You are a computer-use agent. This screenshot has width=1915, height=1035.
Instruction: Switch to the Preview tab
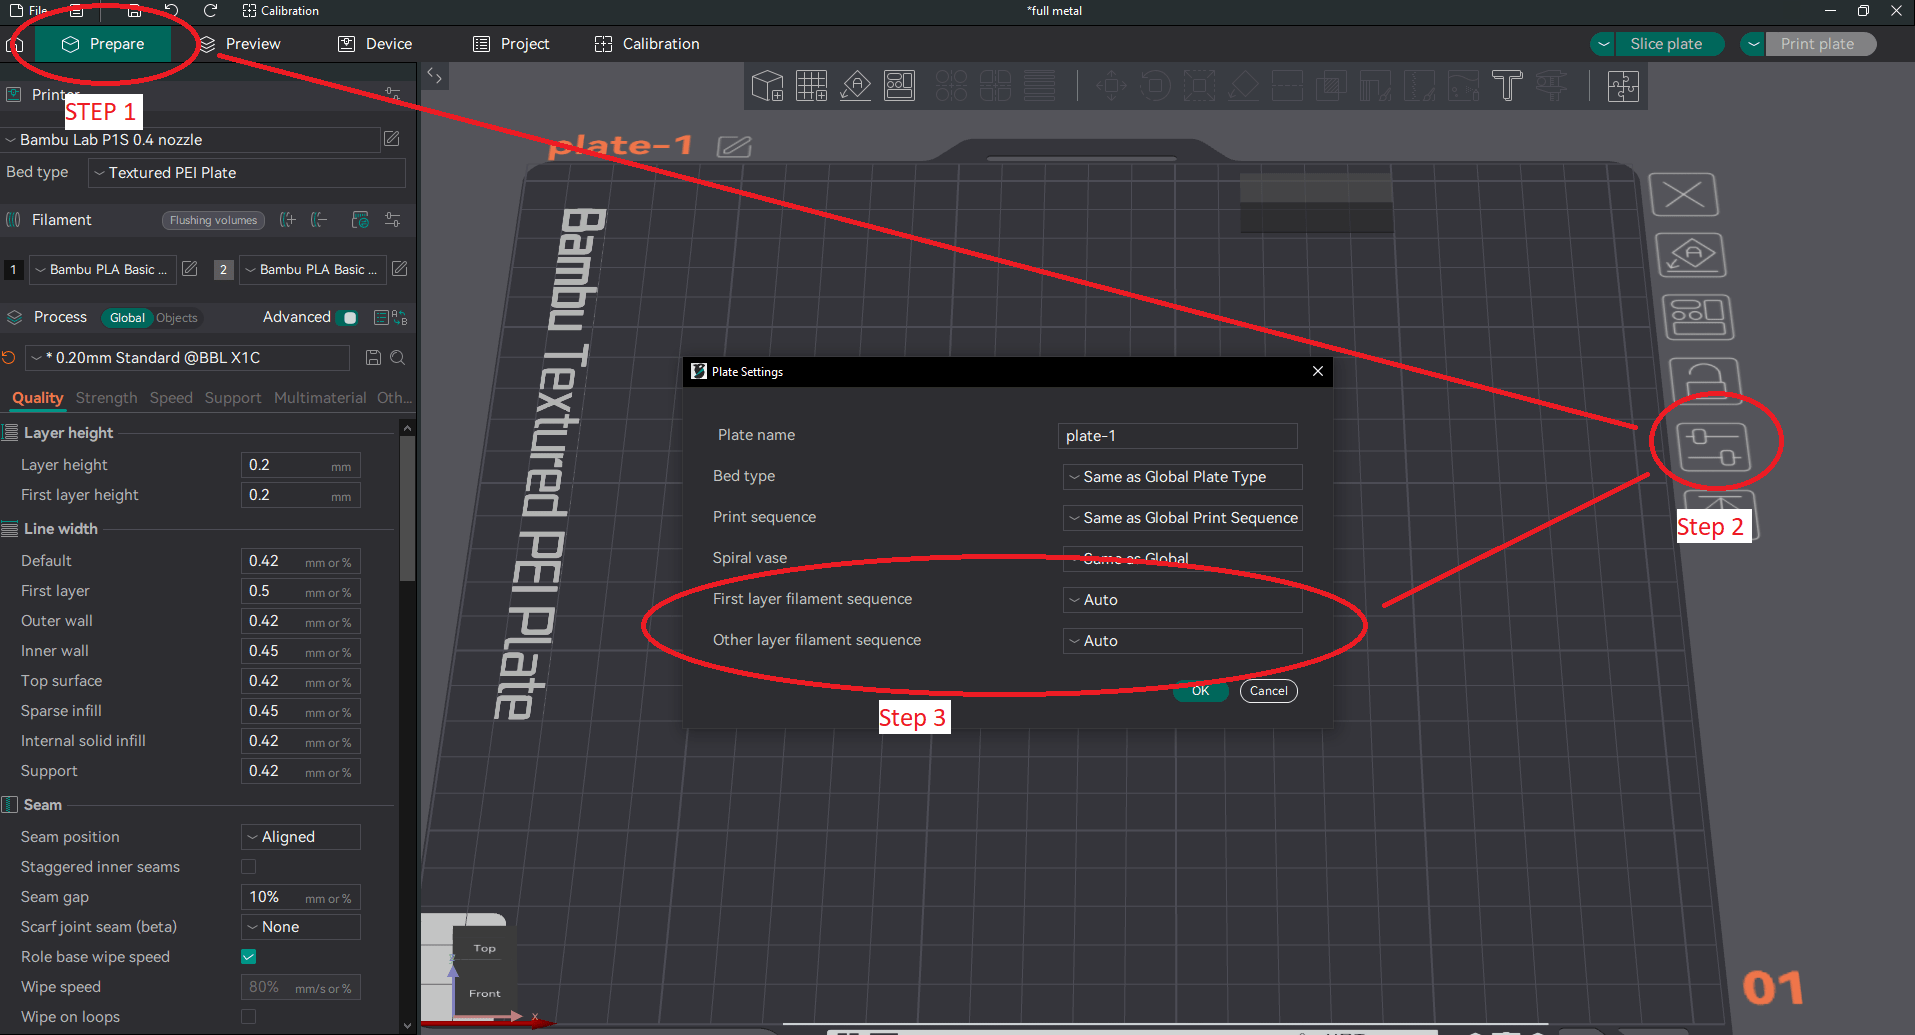coord(241,44)
